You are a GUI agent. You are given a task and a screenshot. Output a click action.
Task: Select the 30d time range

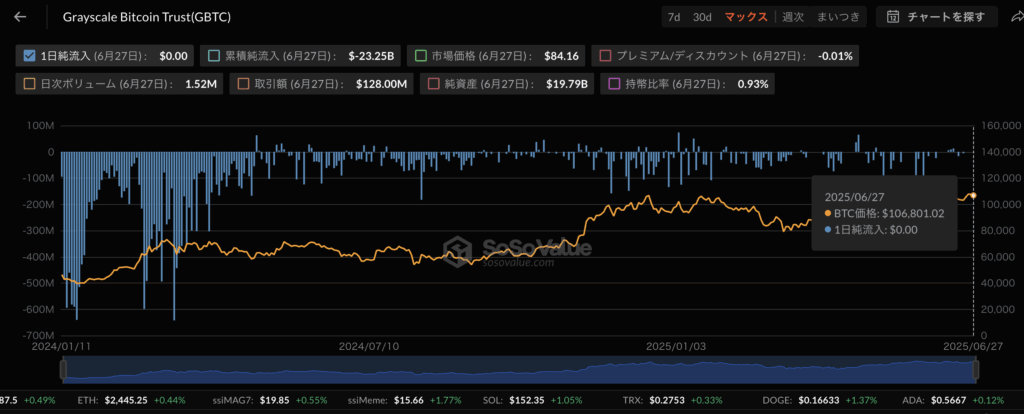coord(702,17)
